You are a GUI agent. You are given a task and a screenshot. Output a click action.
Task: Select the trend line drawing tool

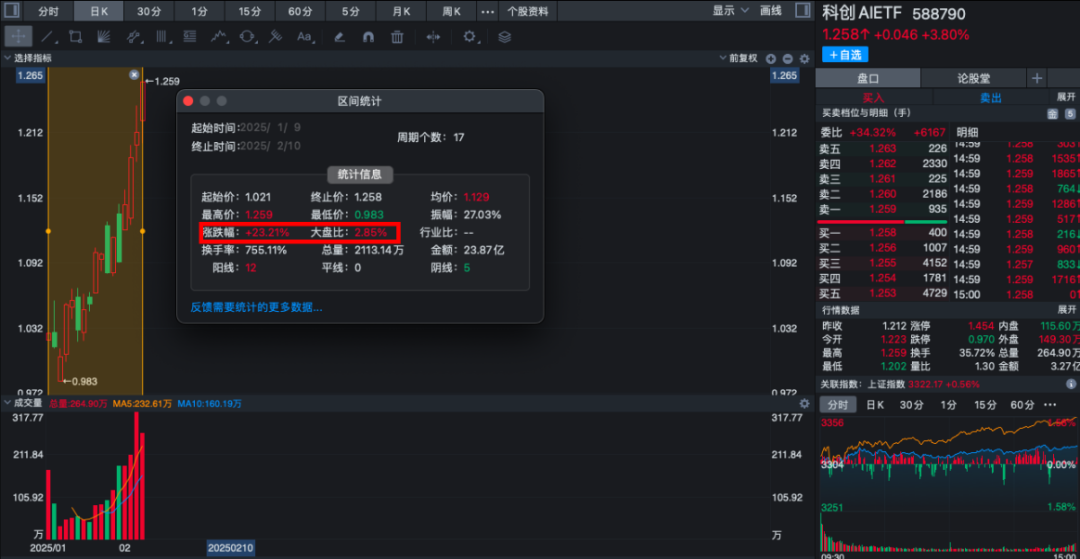(47, 37)
